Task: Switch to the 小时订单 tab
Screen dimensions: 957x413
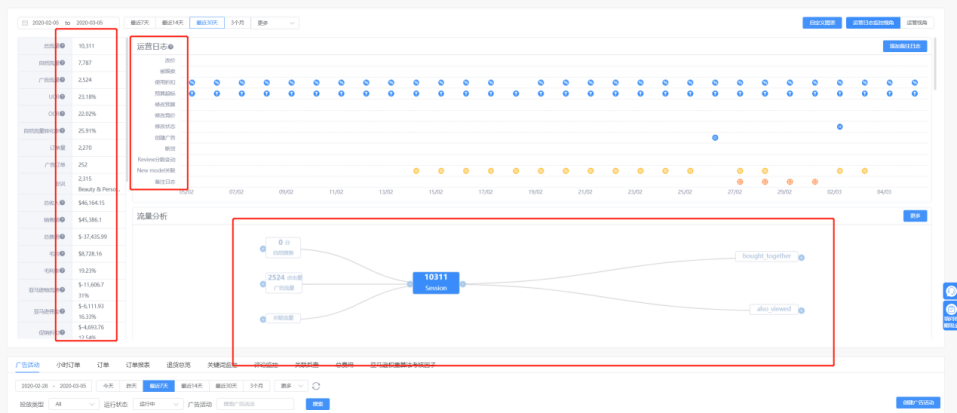Action: (68, 365)
